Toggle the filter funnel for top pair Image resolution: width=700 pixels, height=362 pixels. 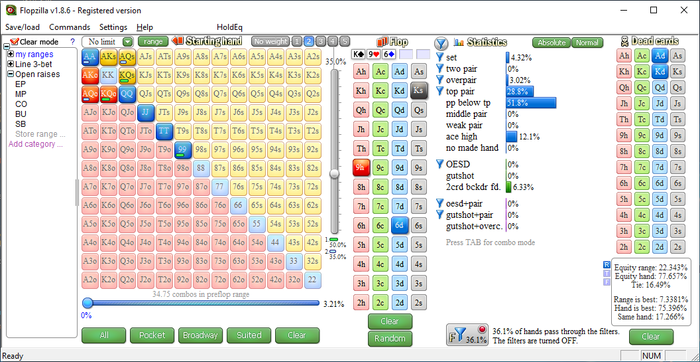pos(440,92)
